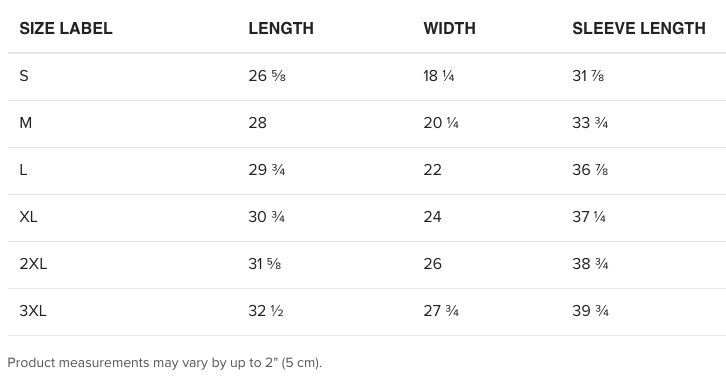The height and width of the screenshot is (385, 726).
Task: Click the 24 width value for XL
Action: point(432,217)
